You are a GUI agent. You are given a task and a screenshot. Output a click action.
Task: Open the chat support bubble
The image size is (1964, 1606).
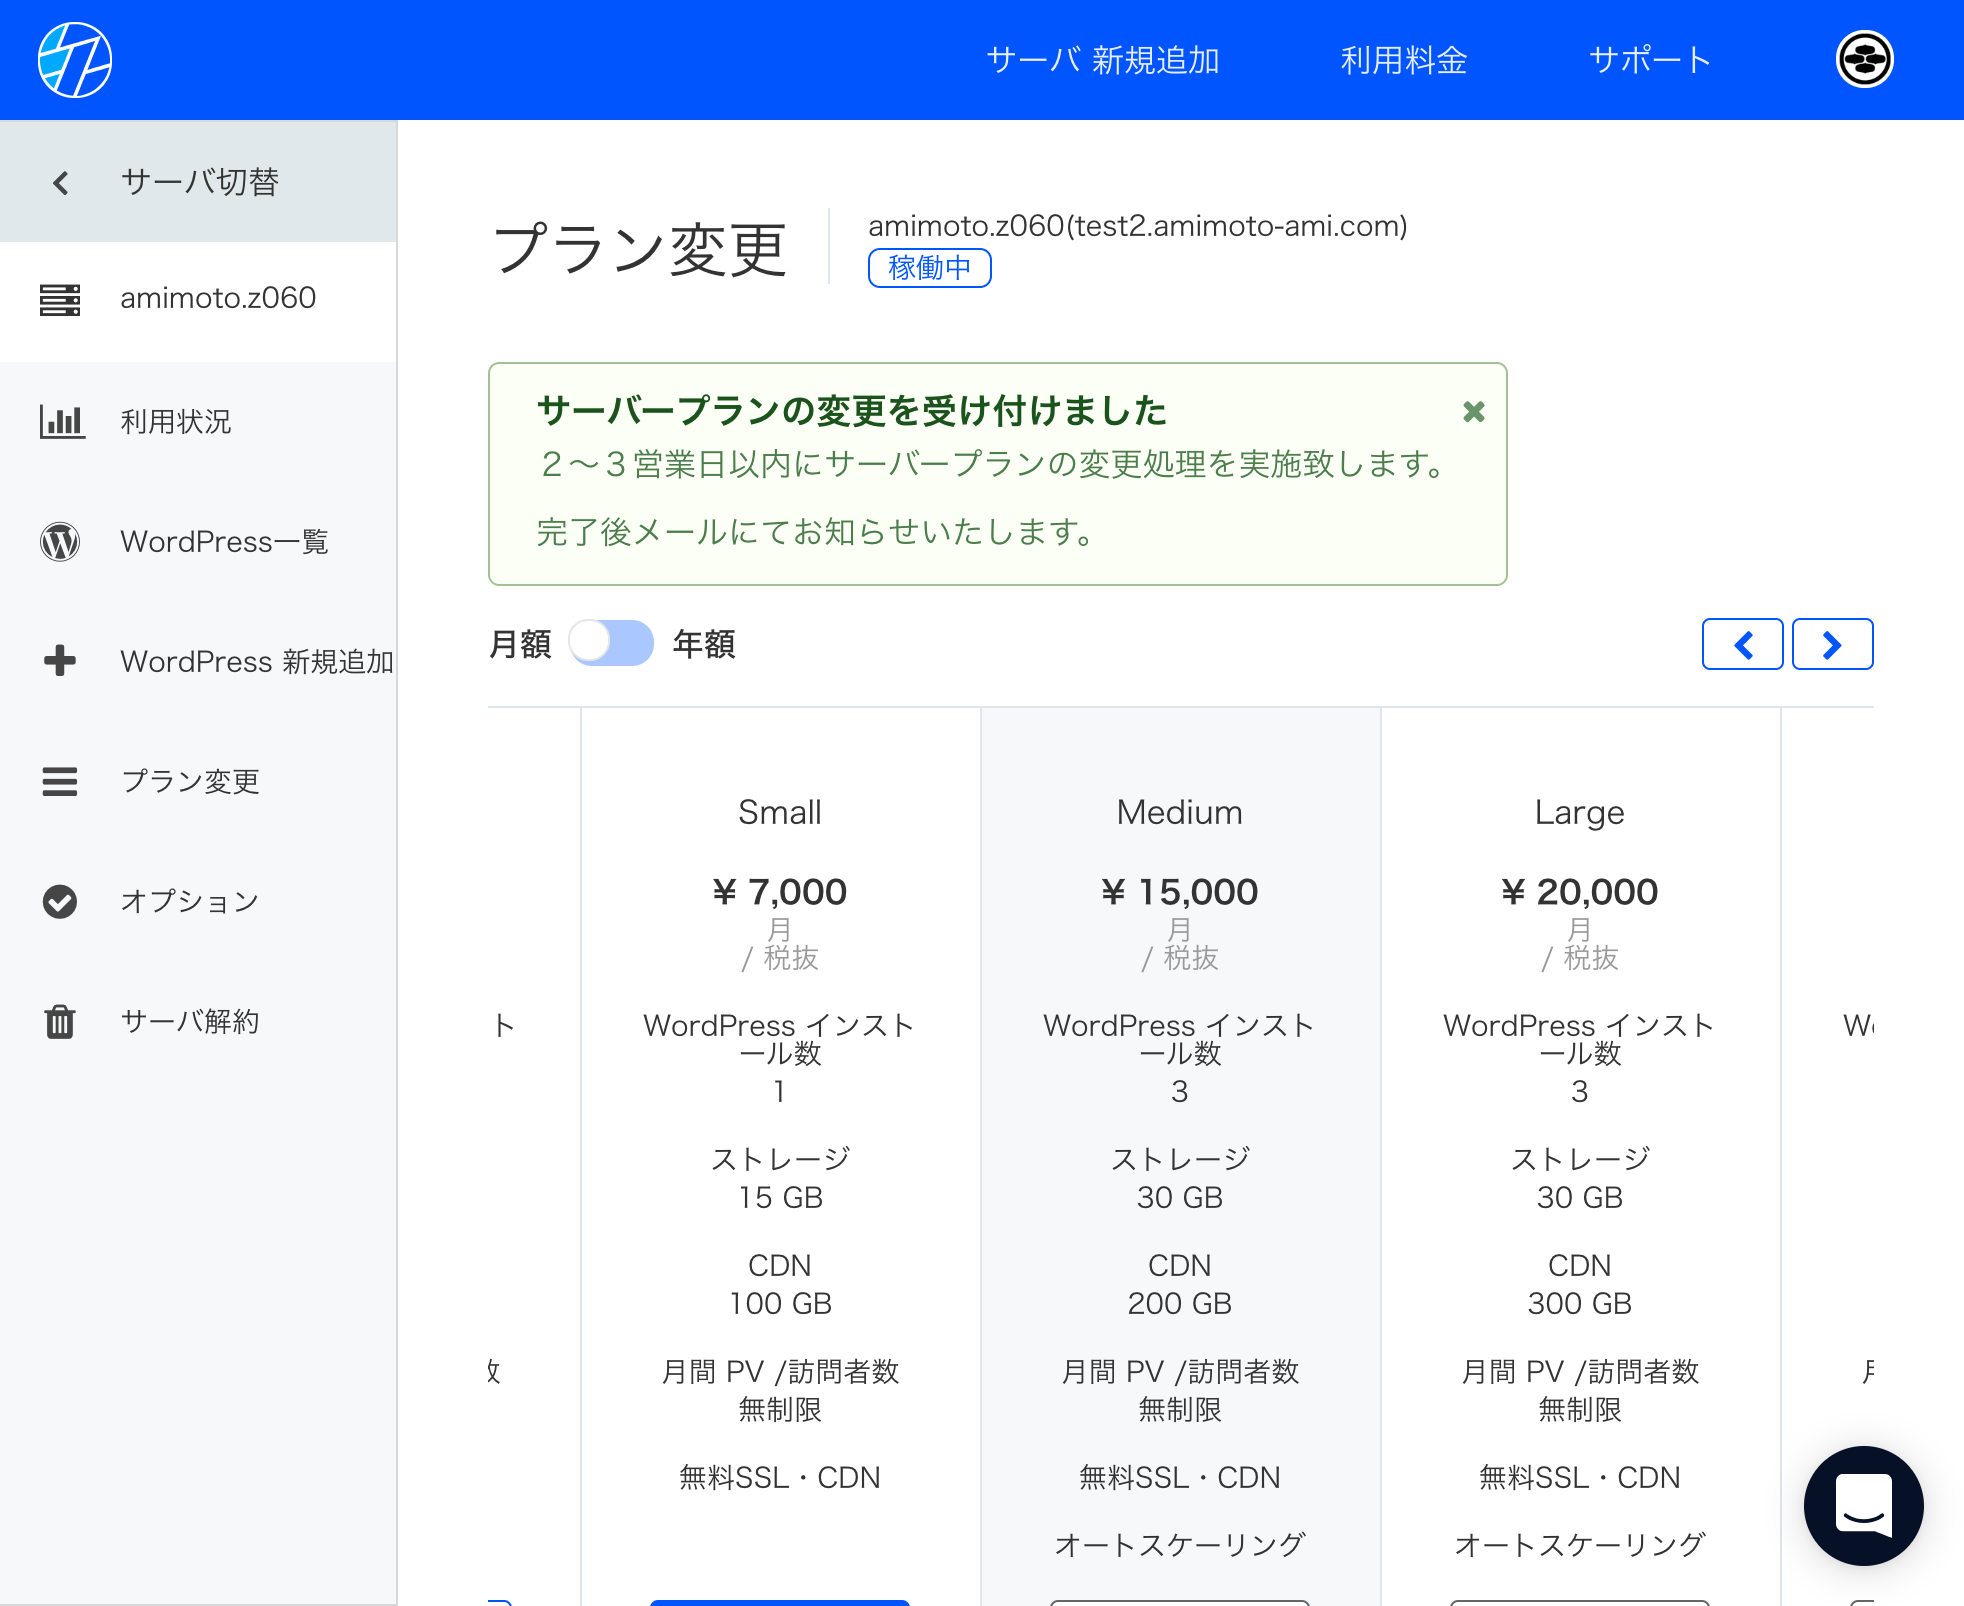(x=1863, y=1505)
